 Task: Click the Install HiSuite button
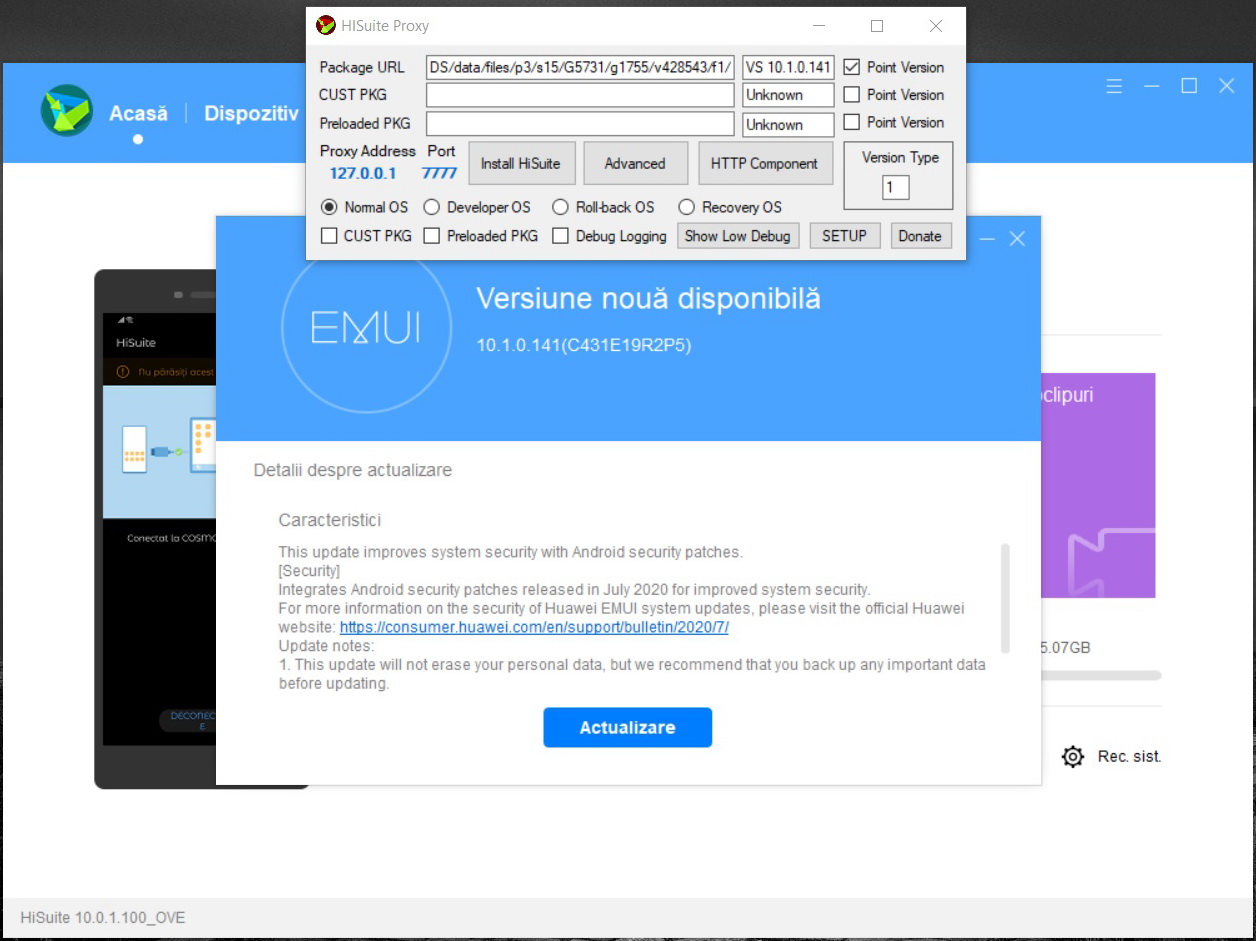(x=521, y=163)
